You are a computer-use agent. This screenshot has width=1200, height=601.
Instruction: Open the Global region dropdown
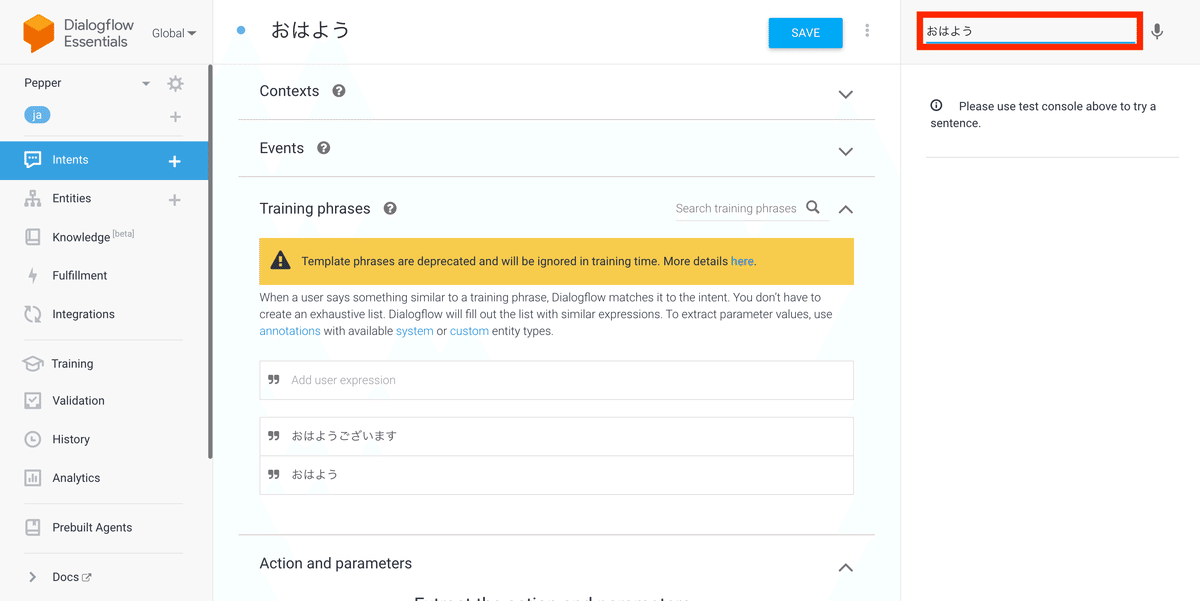click(174, 33)
